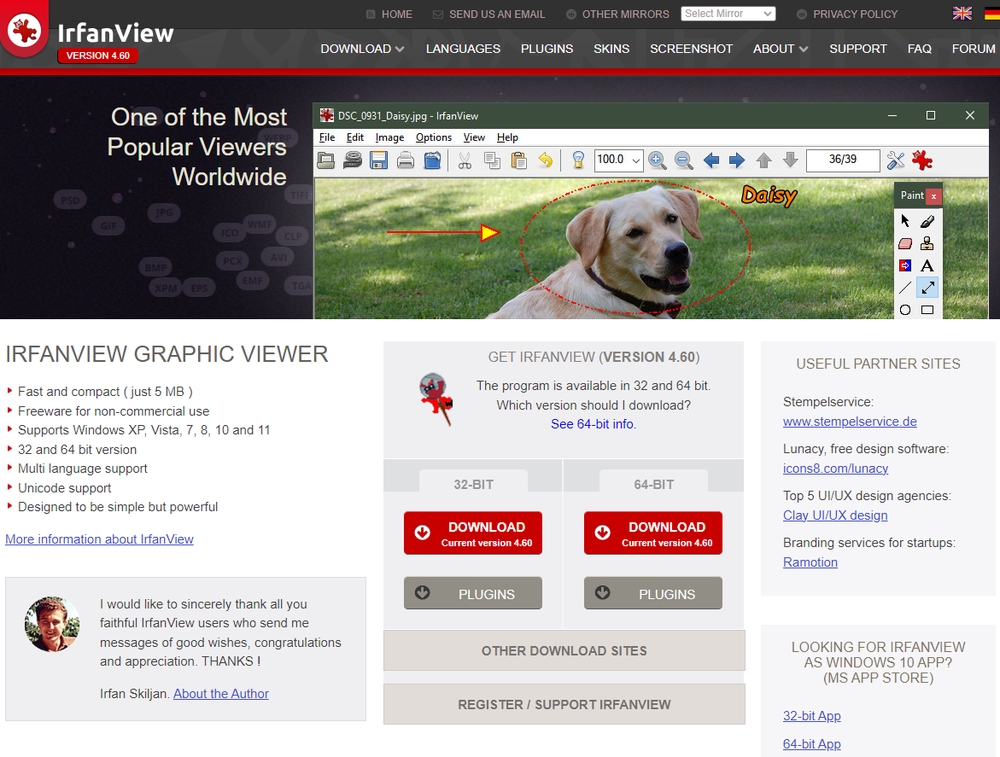Open the Select Mirror dropdown

point(727,13)
